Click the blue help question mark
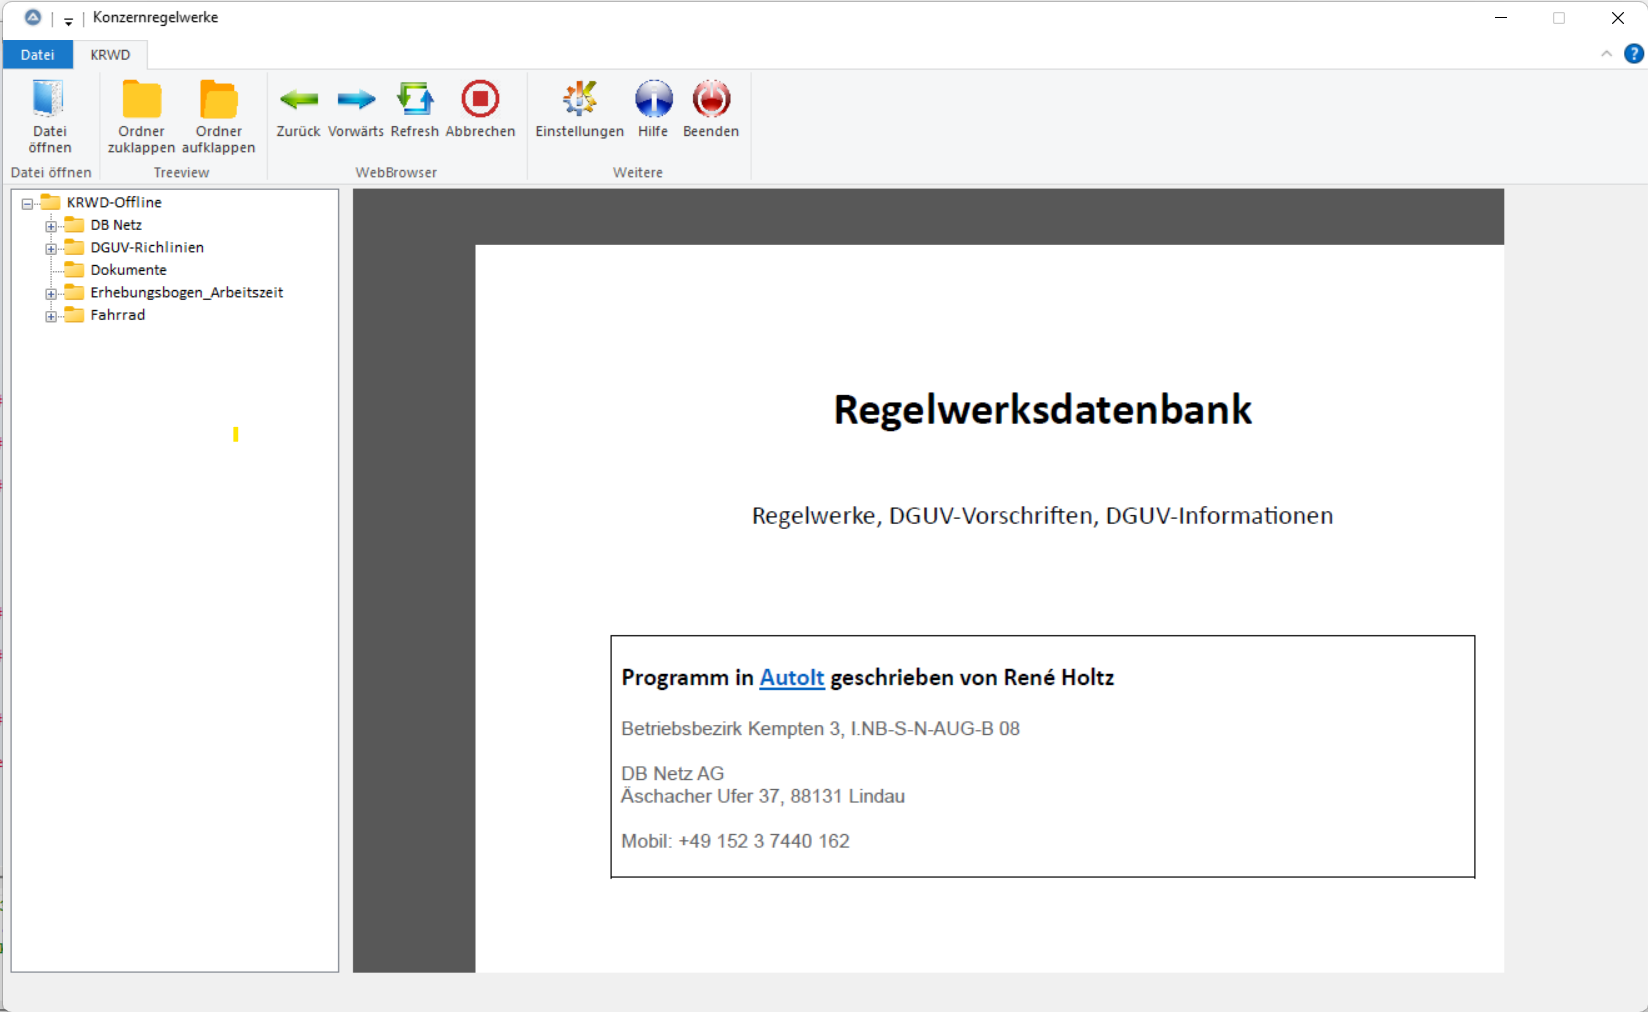 tap(1634, 54)
